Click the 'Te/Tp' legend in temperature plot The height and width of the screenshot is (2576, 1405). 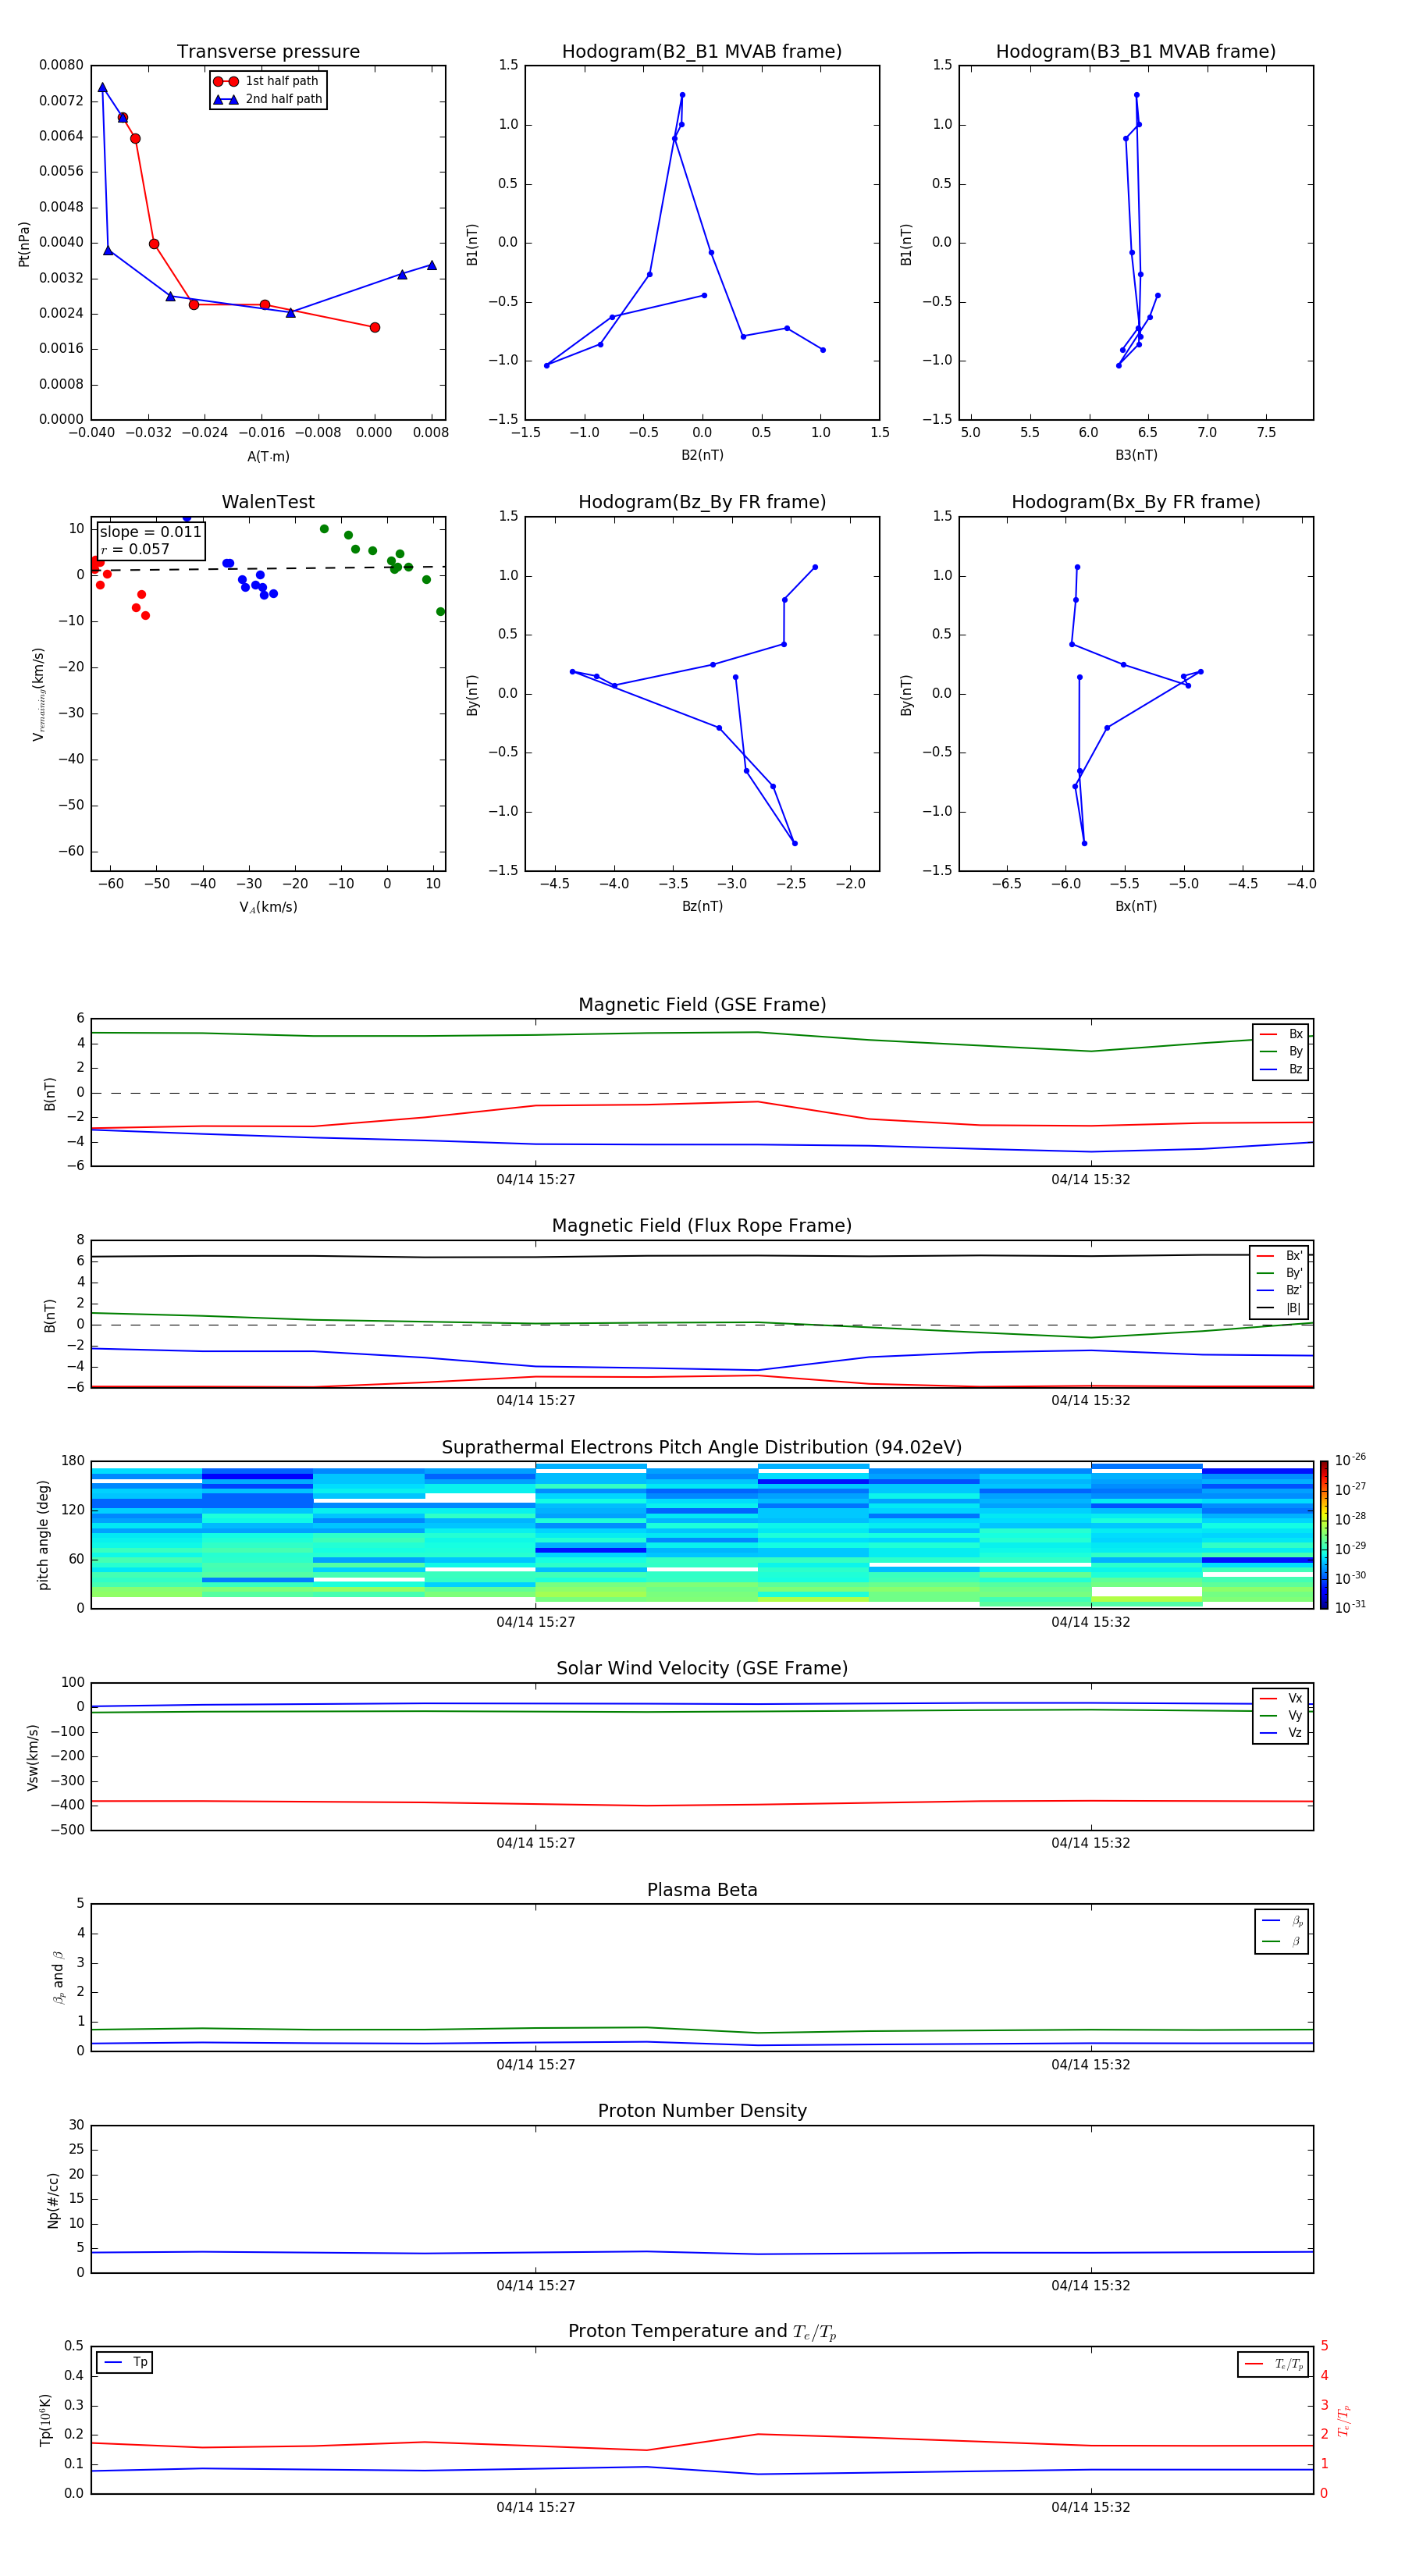[x=1272, y=2364]
